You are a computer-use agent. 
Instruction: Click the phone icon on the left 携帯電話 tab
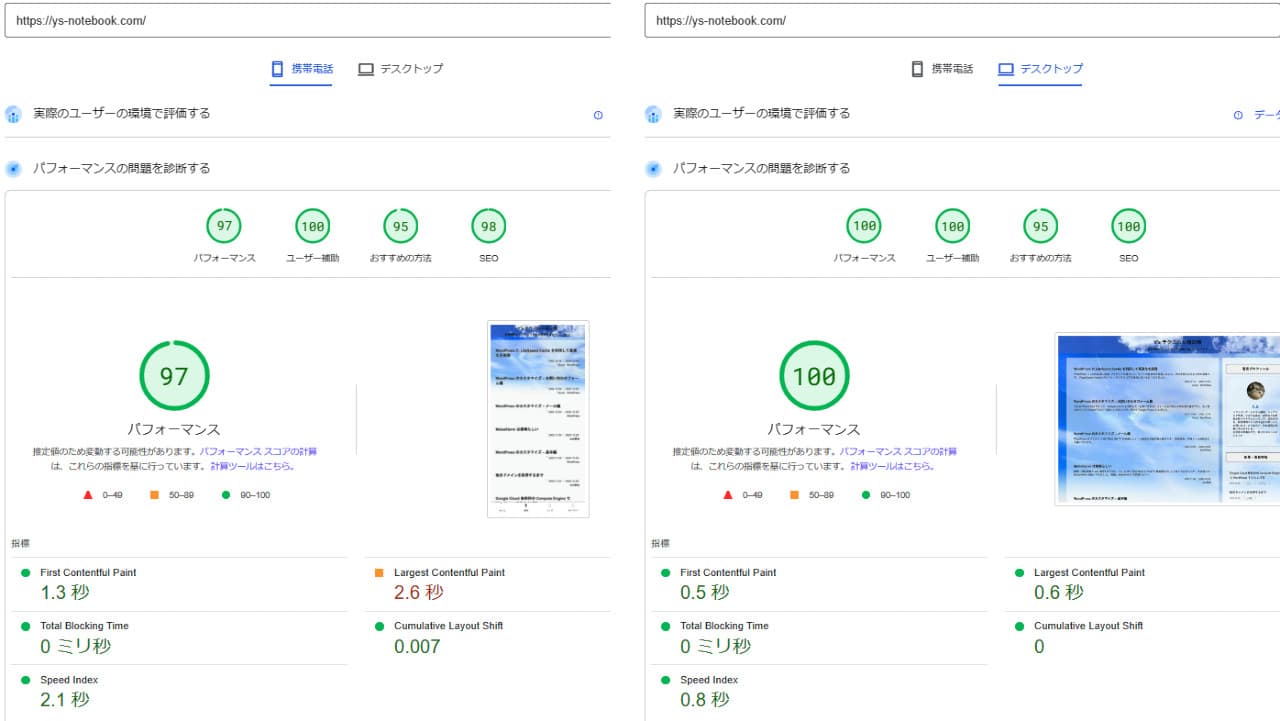tap(277, 68)
